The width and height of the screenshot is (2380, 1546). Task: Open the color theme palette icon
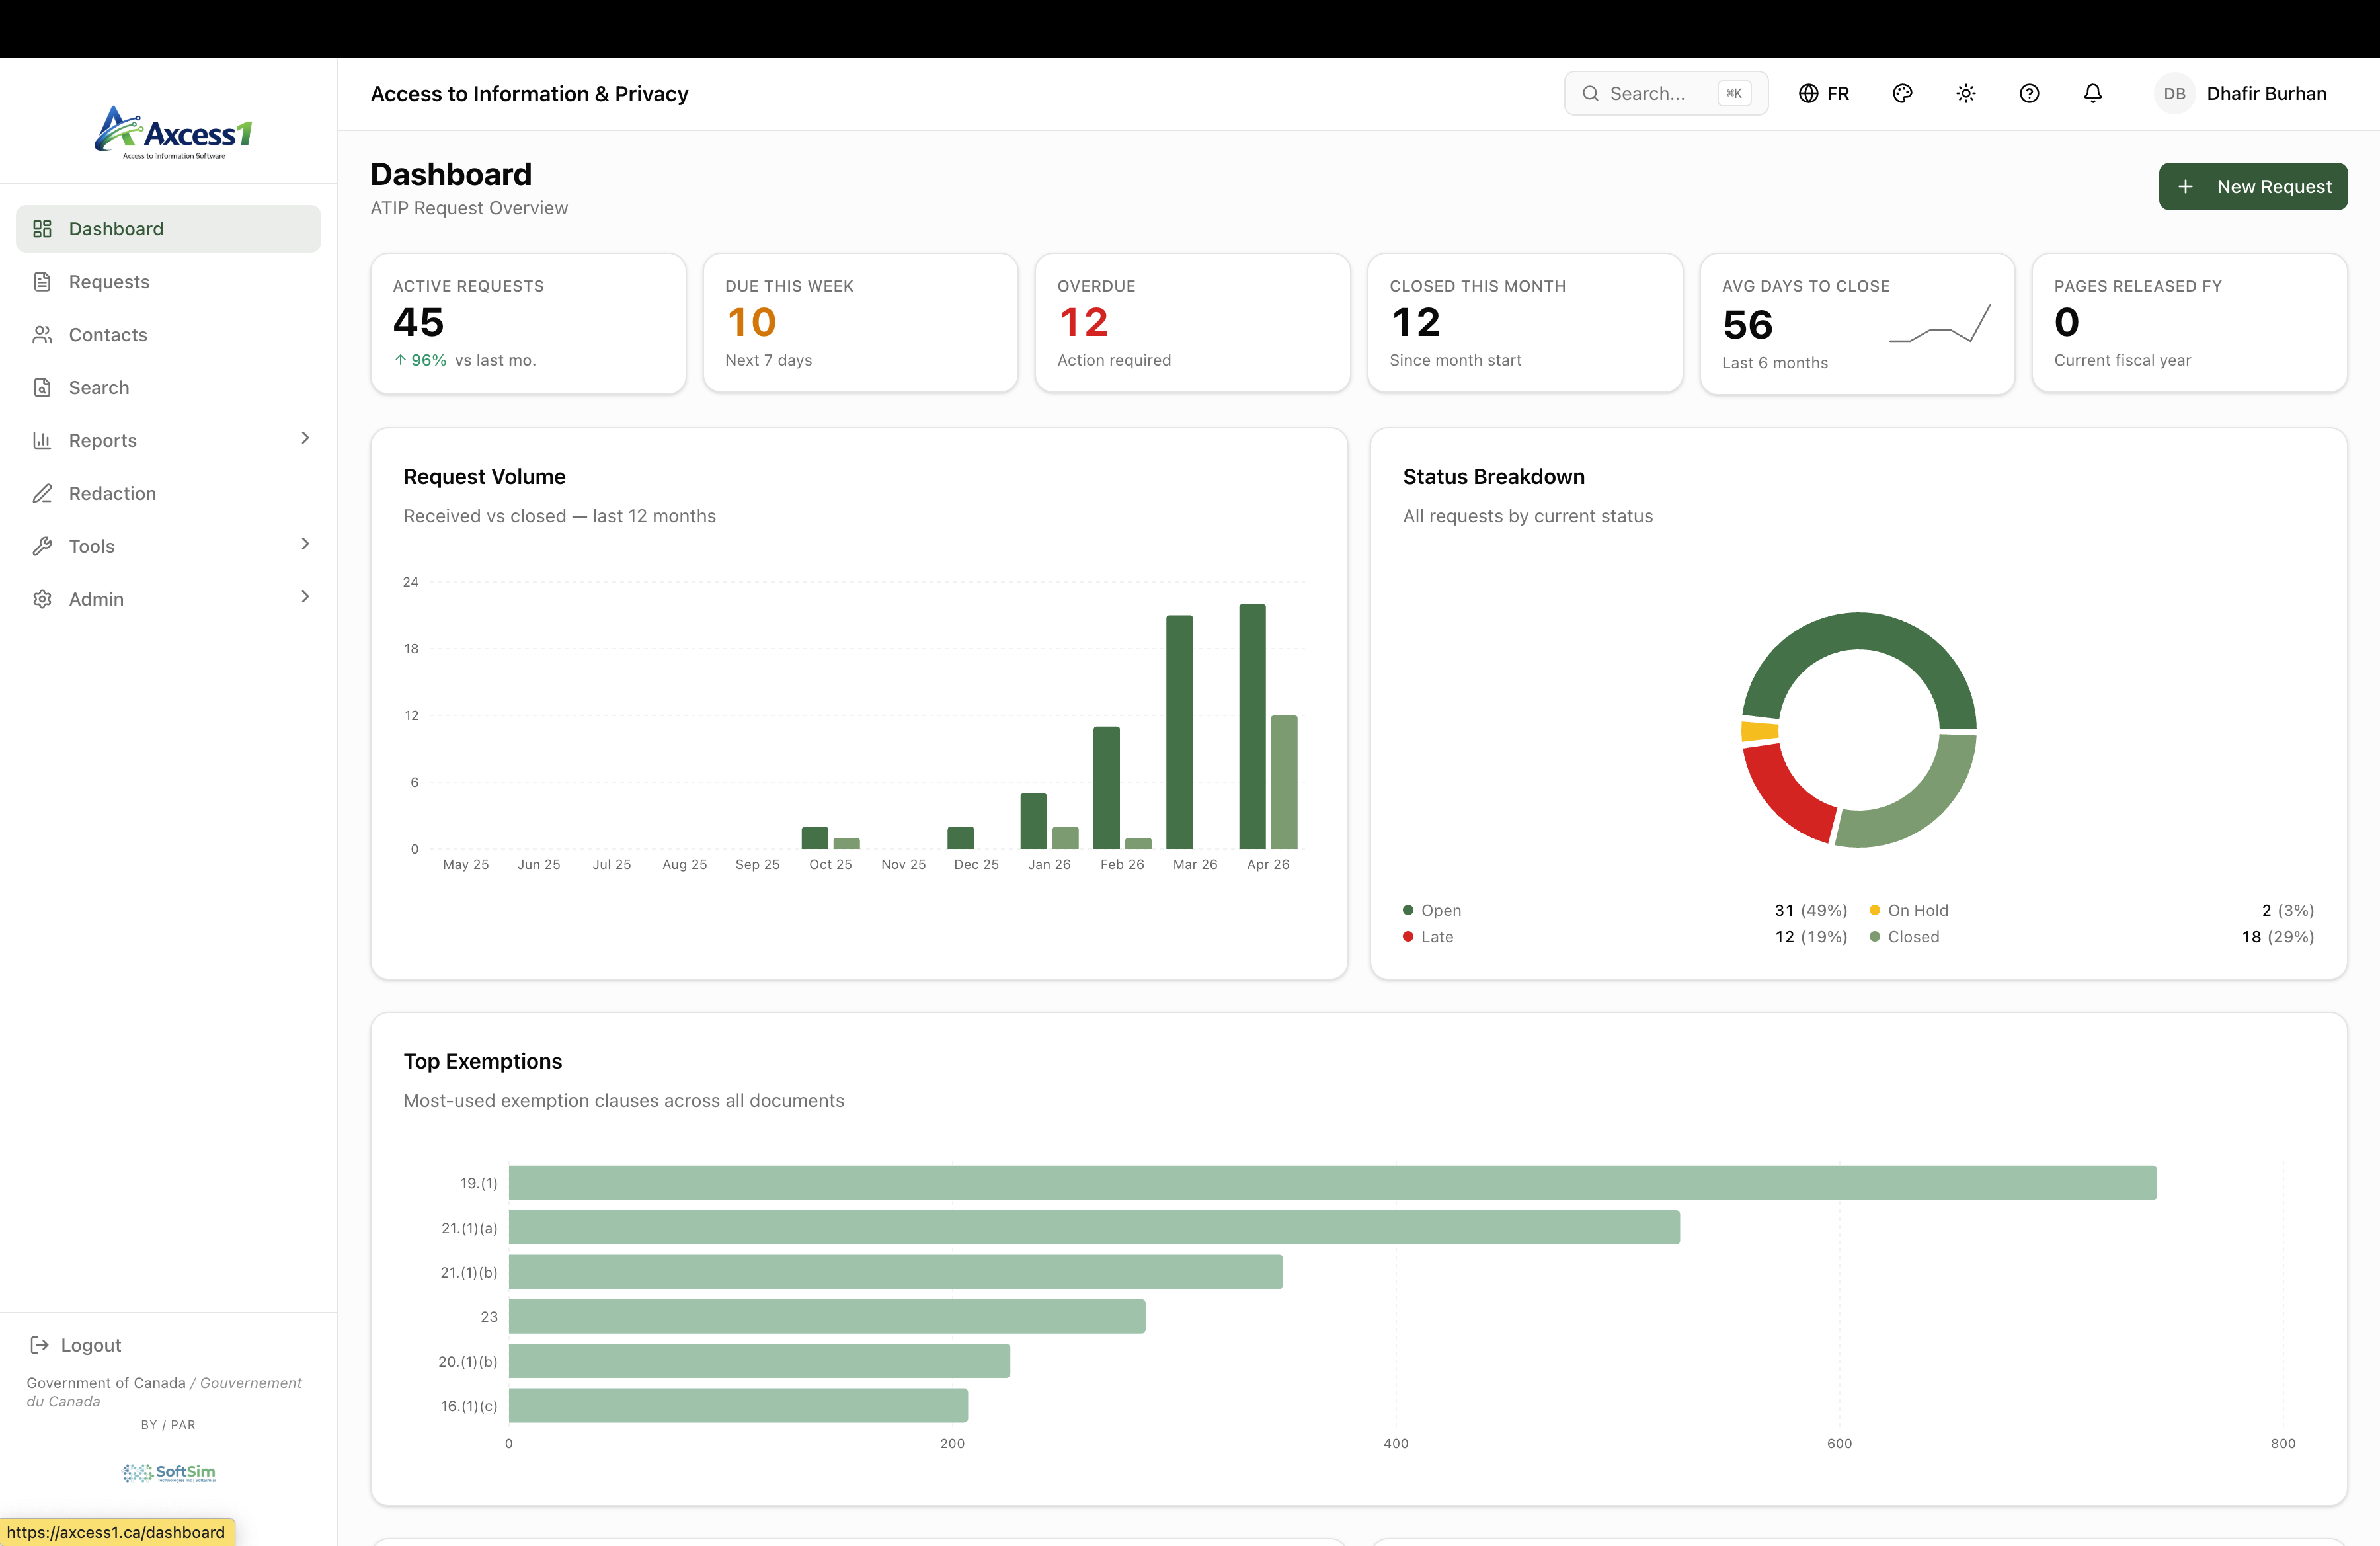coord(1902,93)
